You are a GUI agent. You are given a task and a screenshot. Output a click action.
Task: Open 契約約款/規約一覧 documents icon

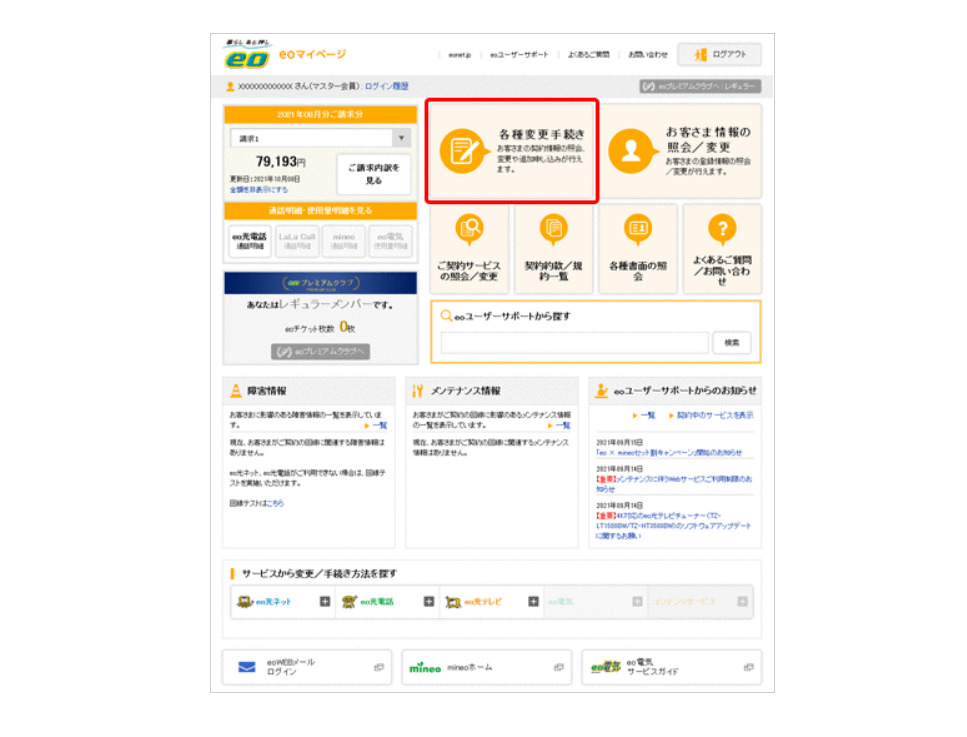pos(553,229)
